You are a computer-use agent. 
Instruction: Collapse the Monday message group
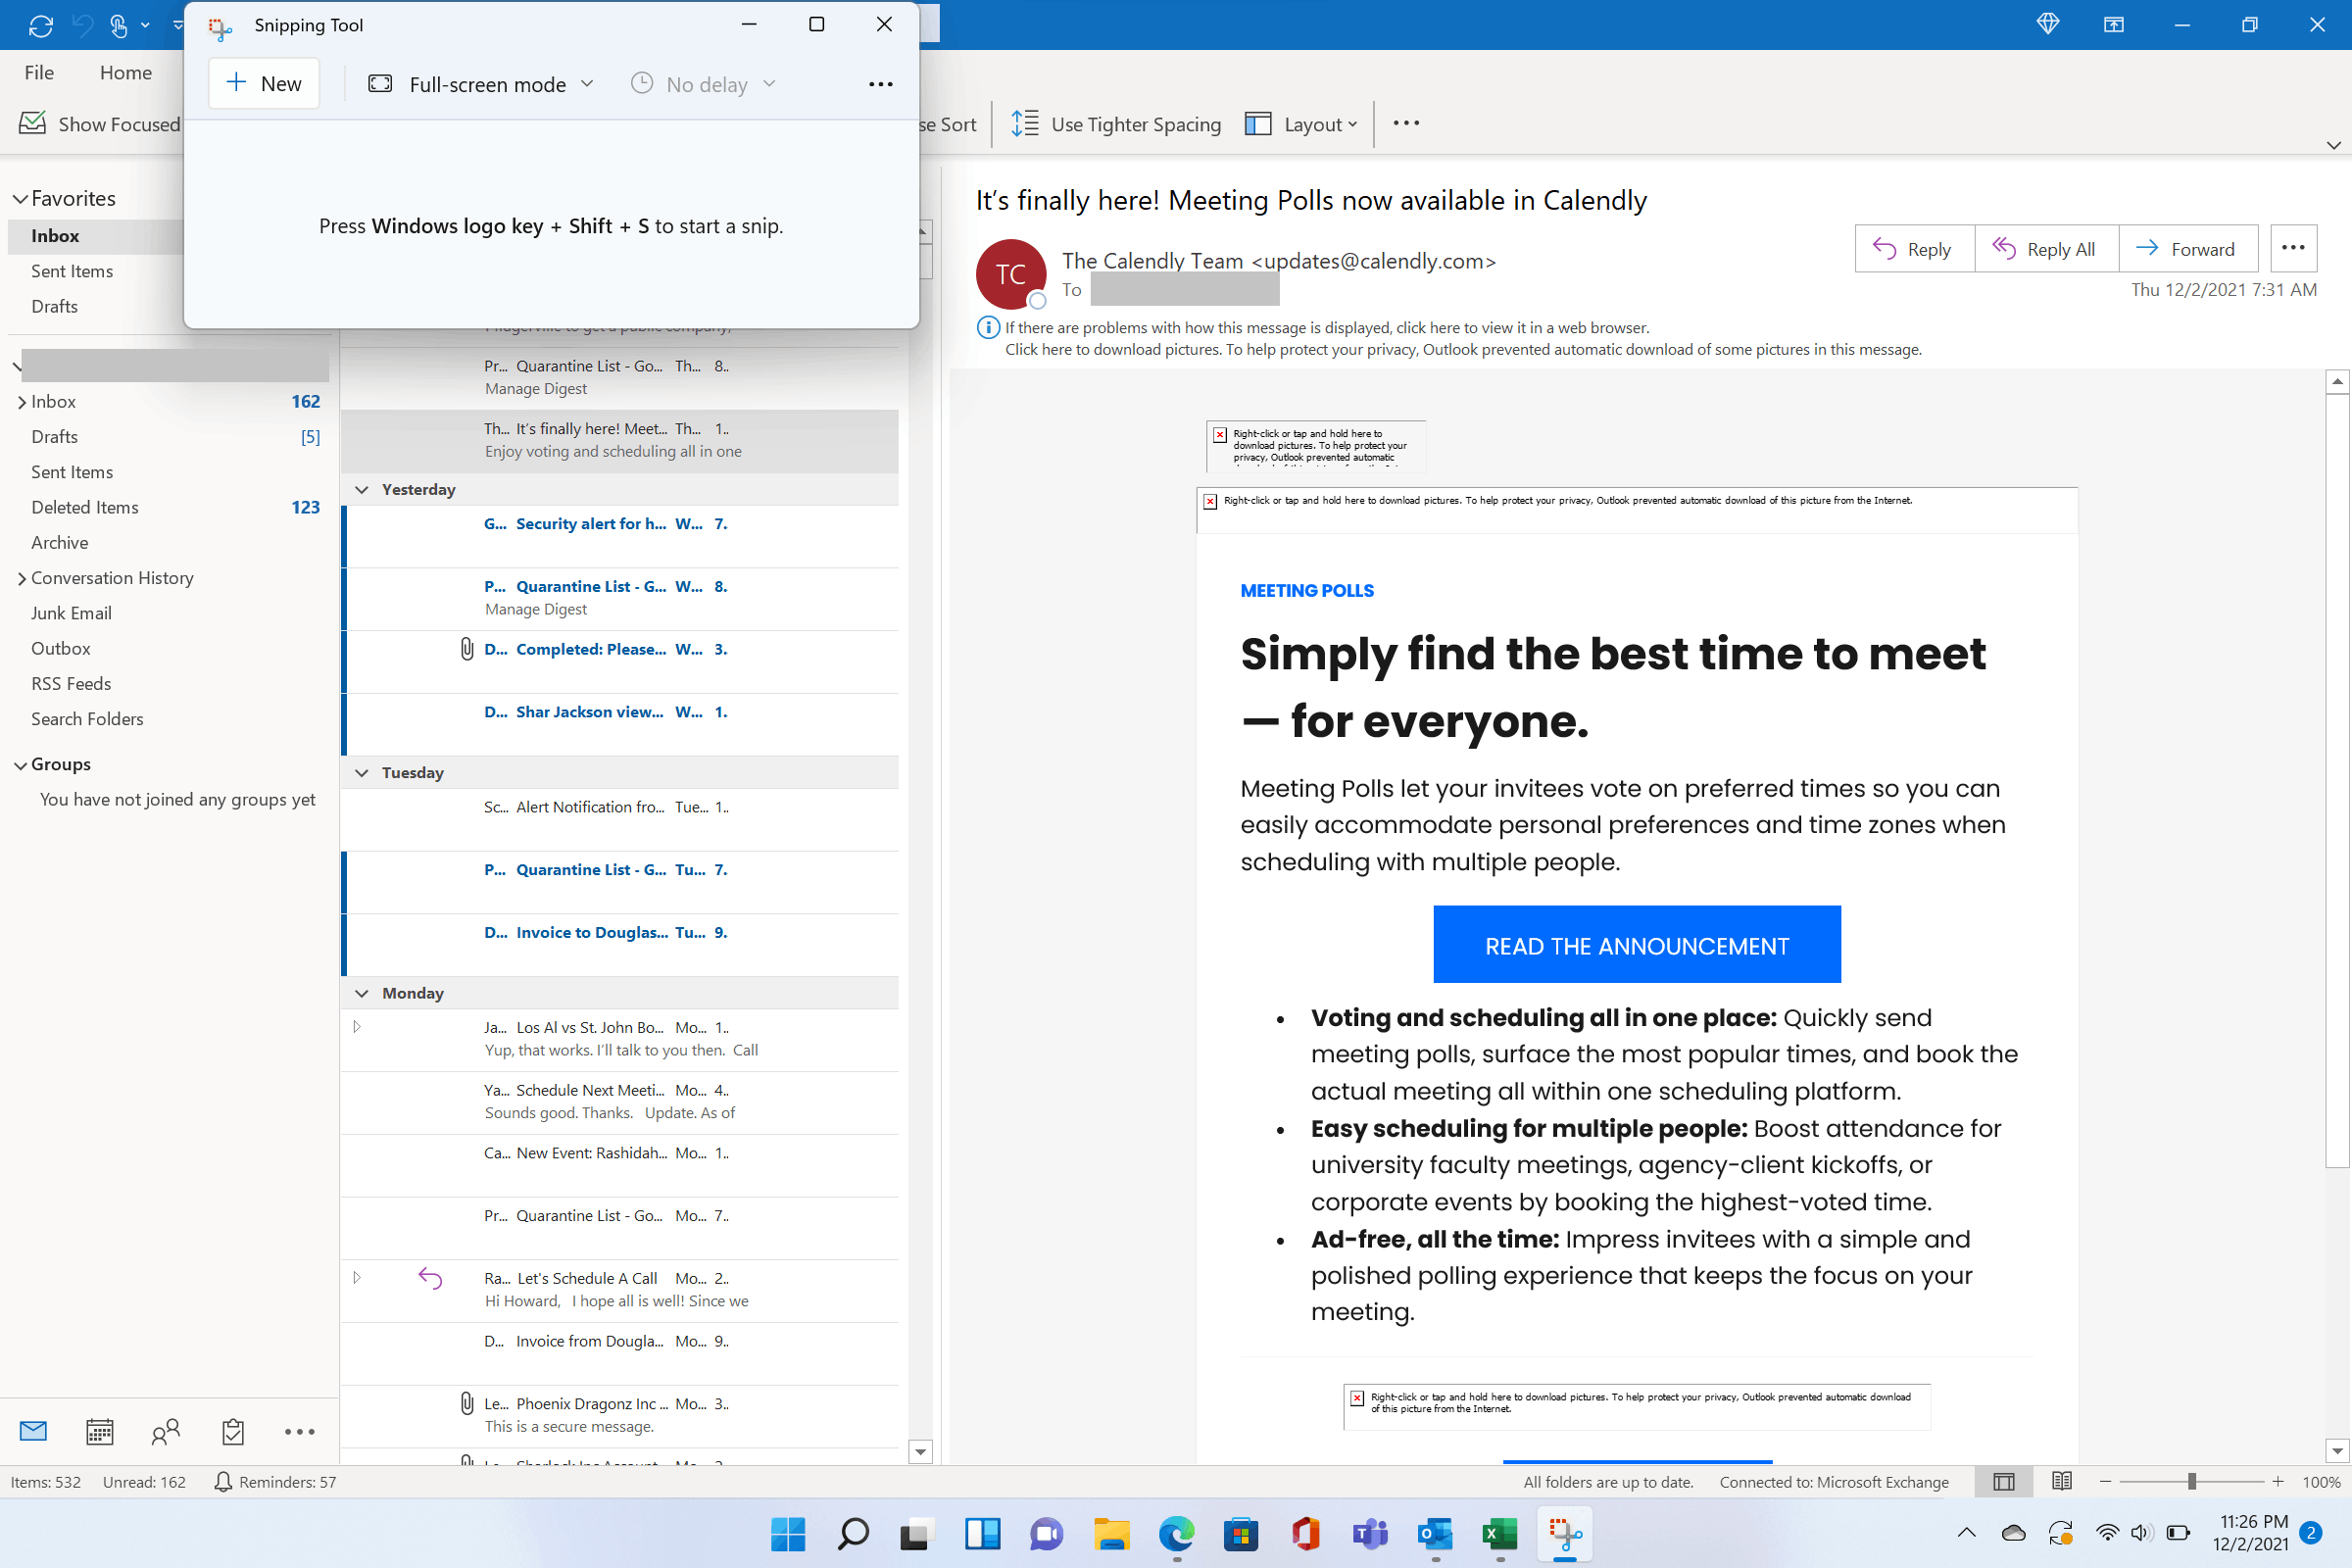point(362,993)
